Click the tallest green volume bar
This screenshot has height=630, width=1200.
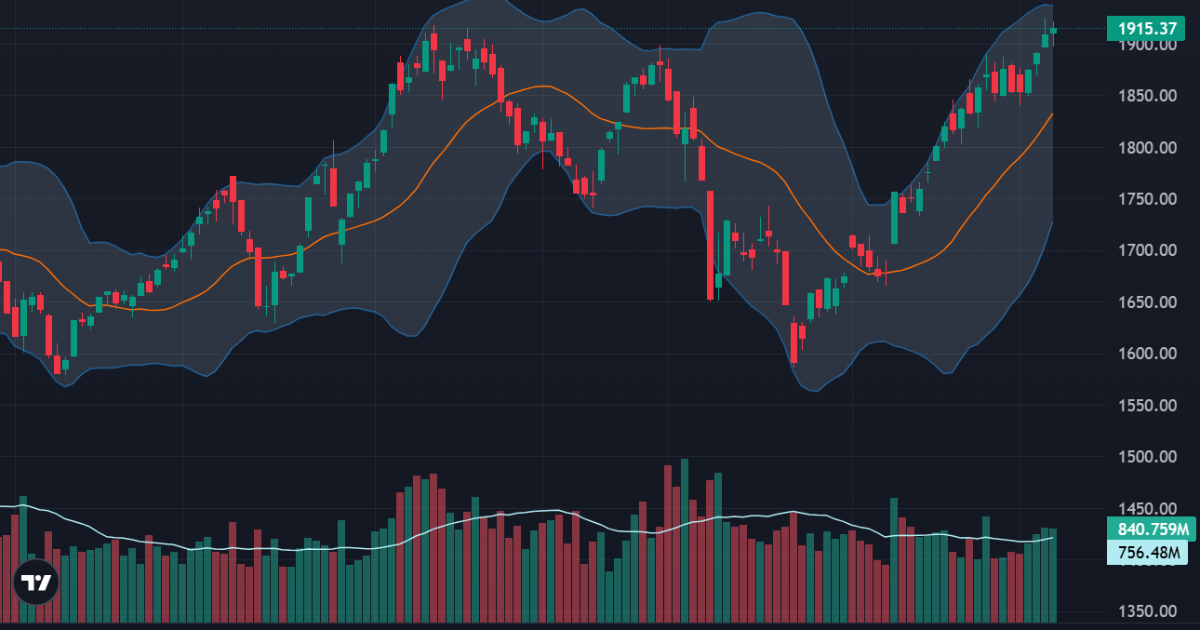685,540
